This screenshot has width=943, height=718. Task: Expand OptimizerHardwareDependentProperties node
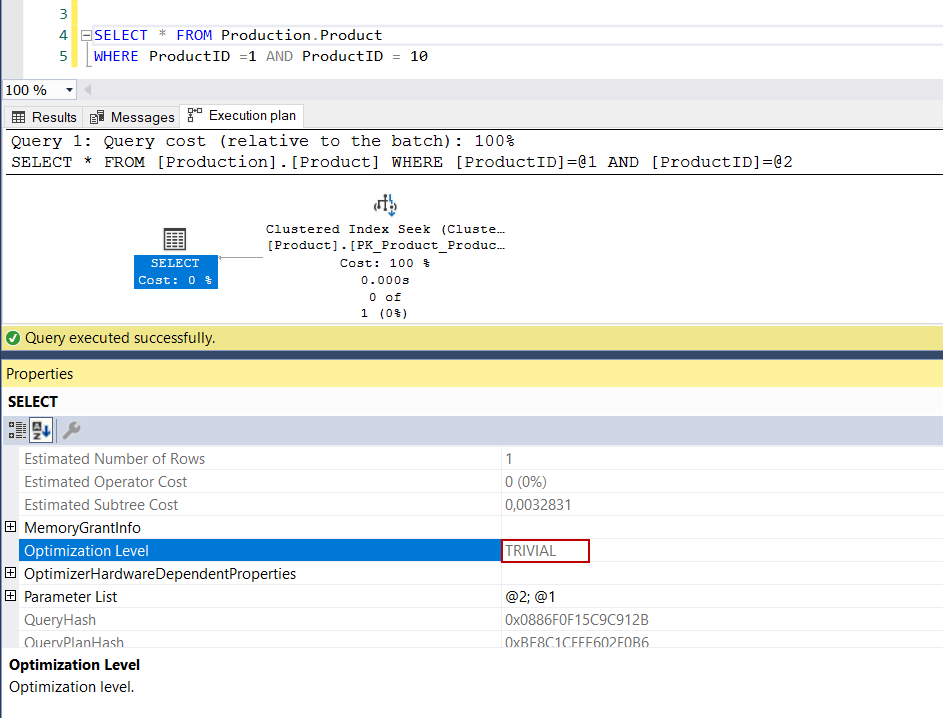click(x=11, y=573)
